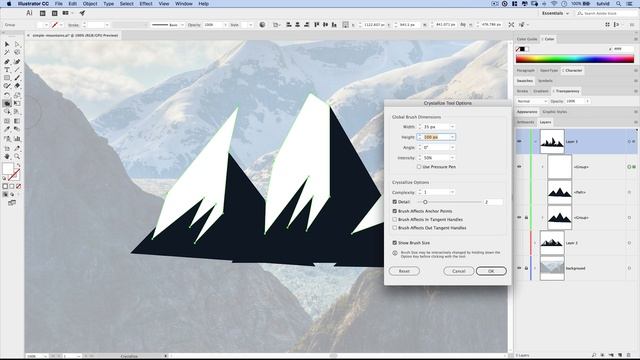This screenshot has height=360, width=640.
Task: Enable Brush Affects In Tangent Handles
Action: tap(395, 220)
